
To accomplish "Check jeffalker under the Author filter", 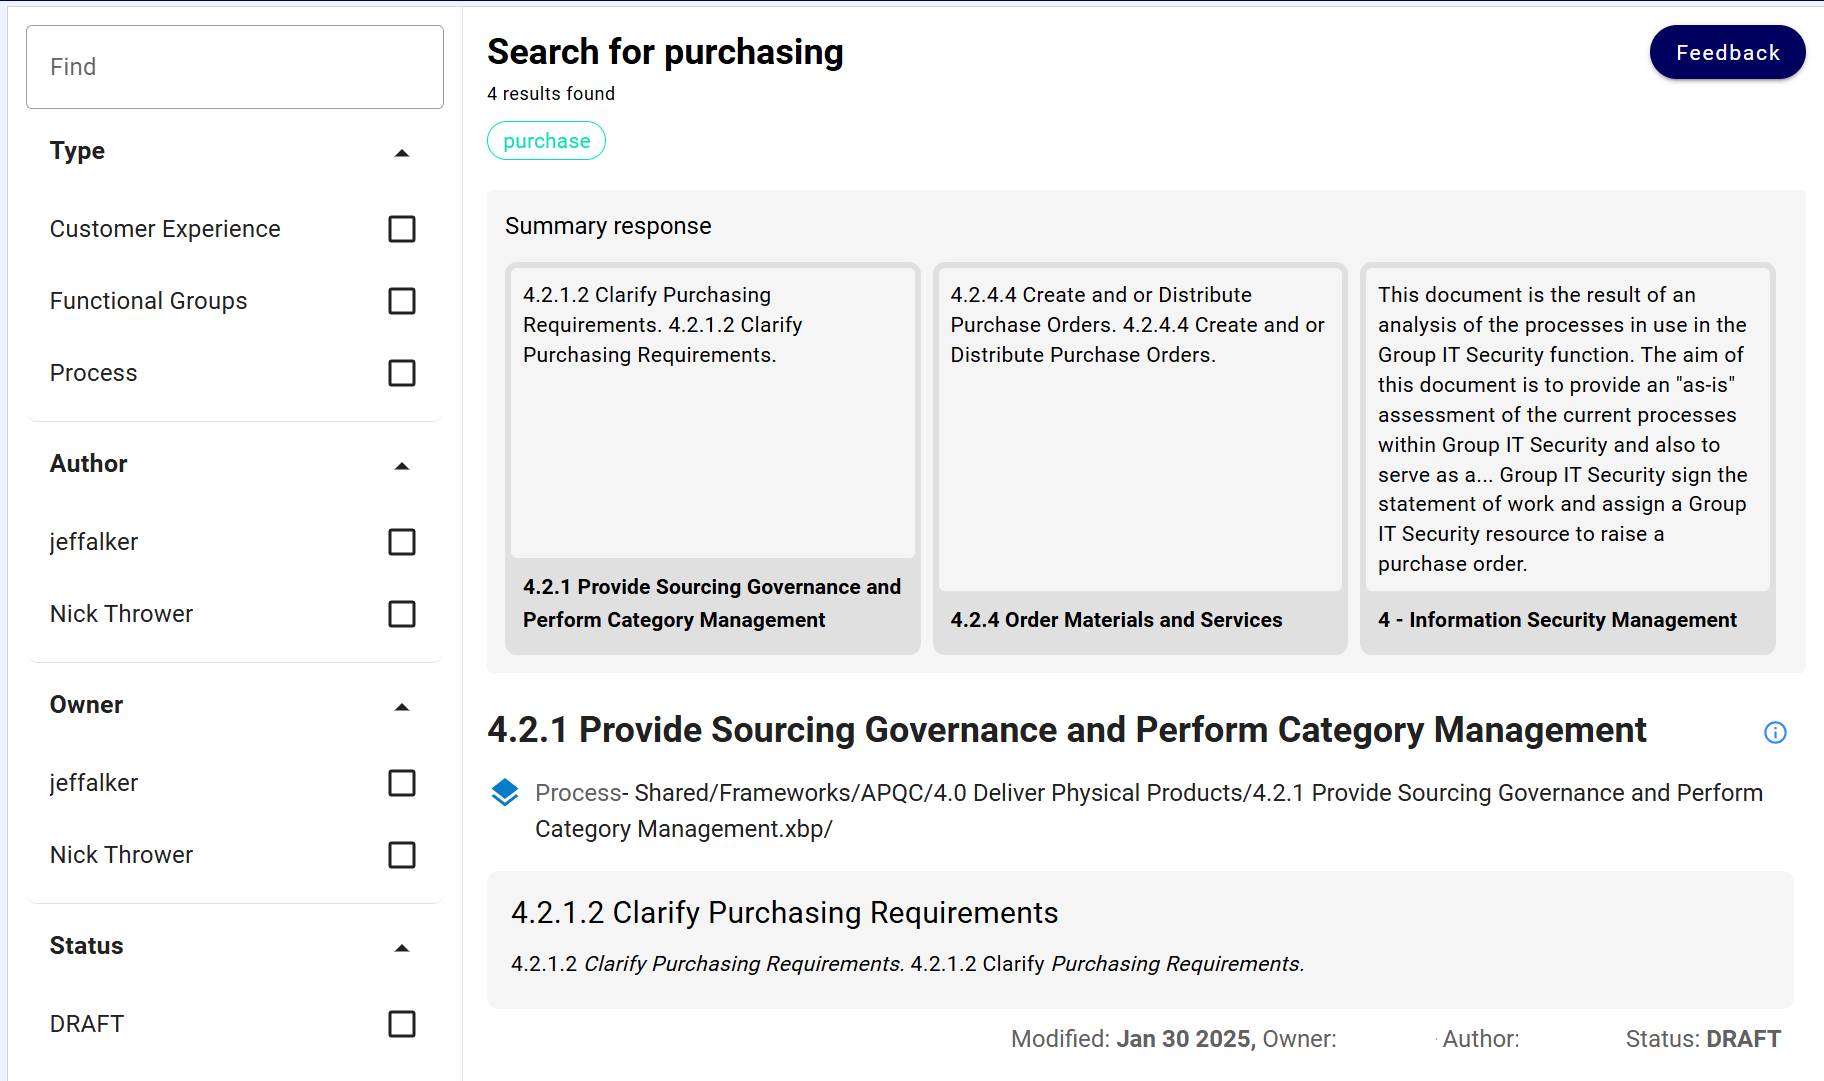I will tap(401, 542).
